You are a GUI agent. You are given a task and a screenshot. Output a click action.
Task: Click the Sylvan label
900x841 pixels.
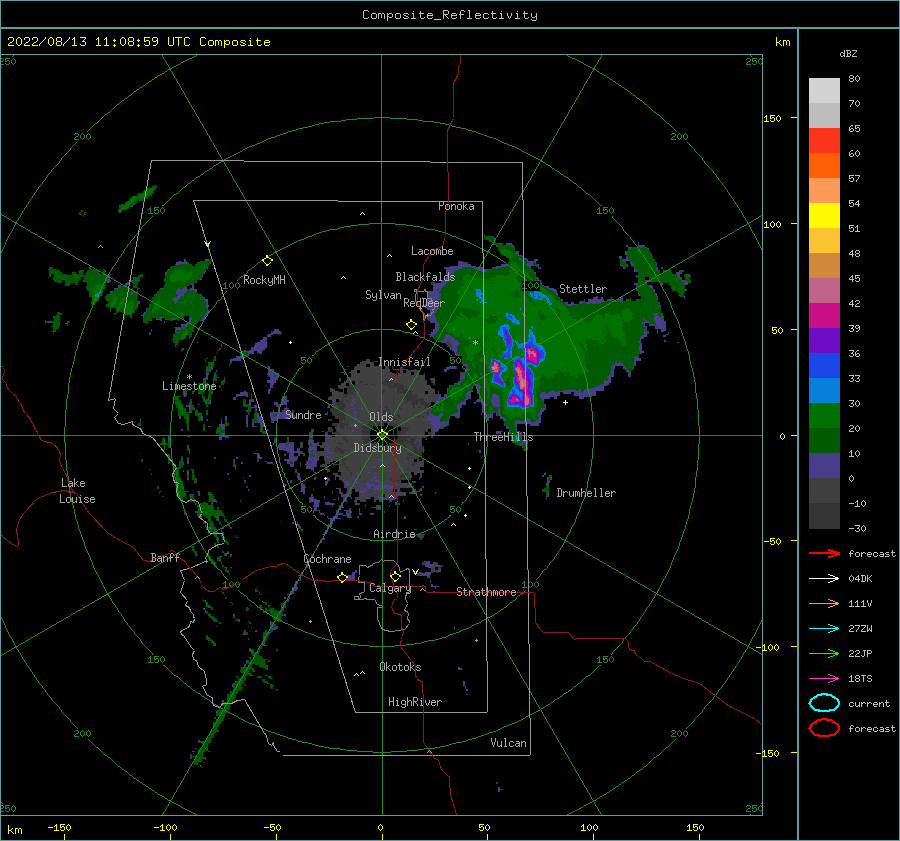coord(383,295)
